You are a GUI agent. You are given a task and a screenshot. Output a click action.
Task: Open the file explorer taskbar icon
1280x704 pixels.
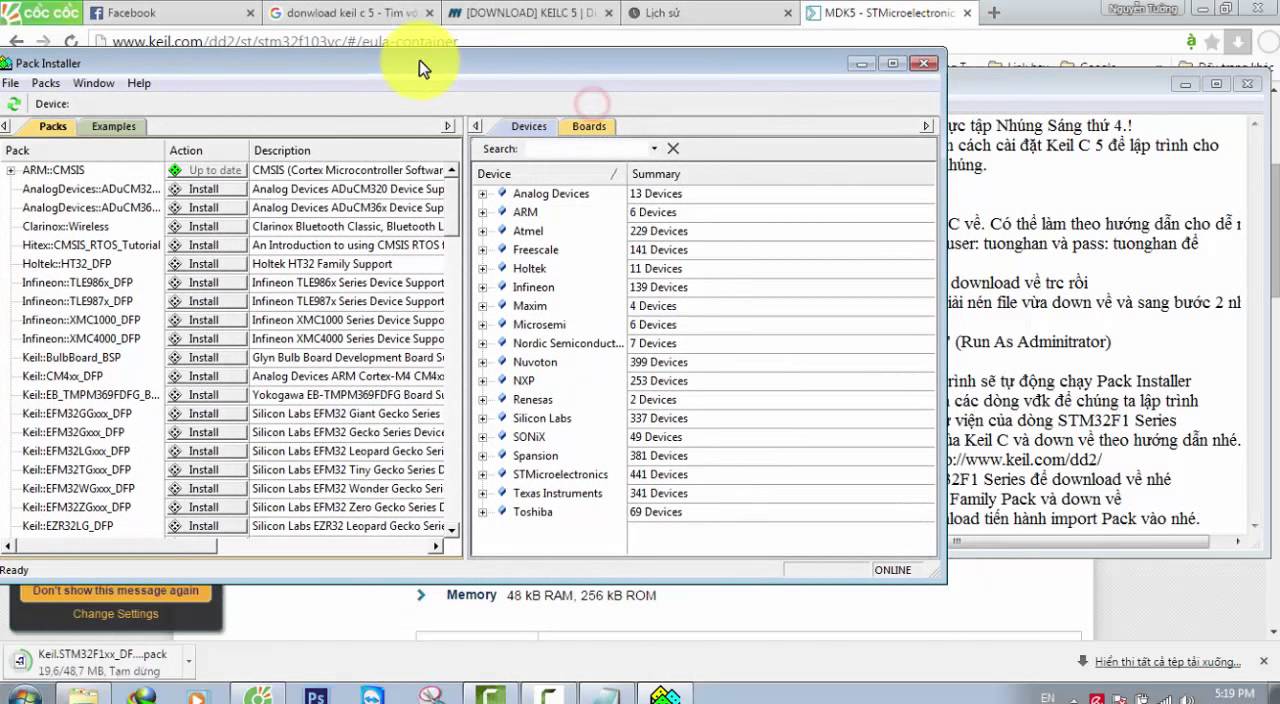click(84, 695)
